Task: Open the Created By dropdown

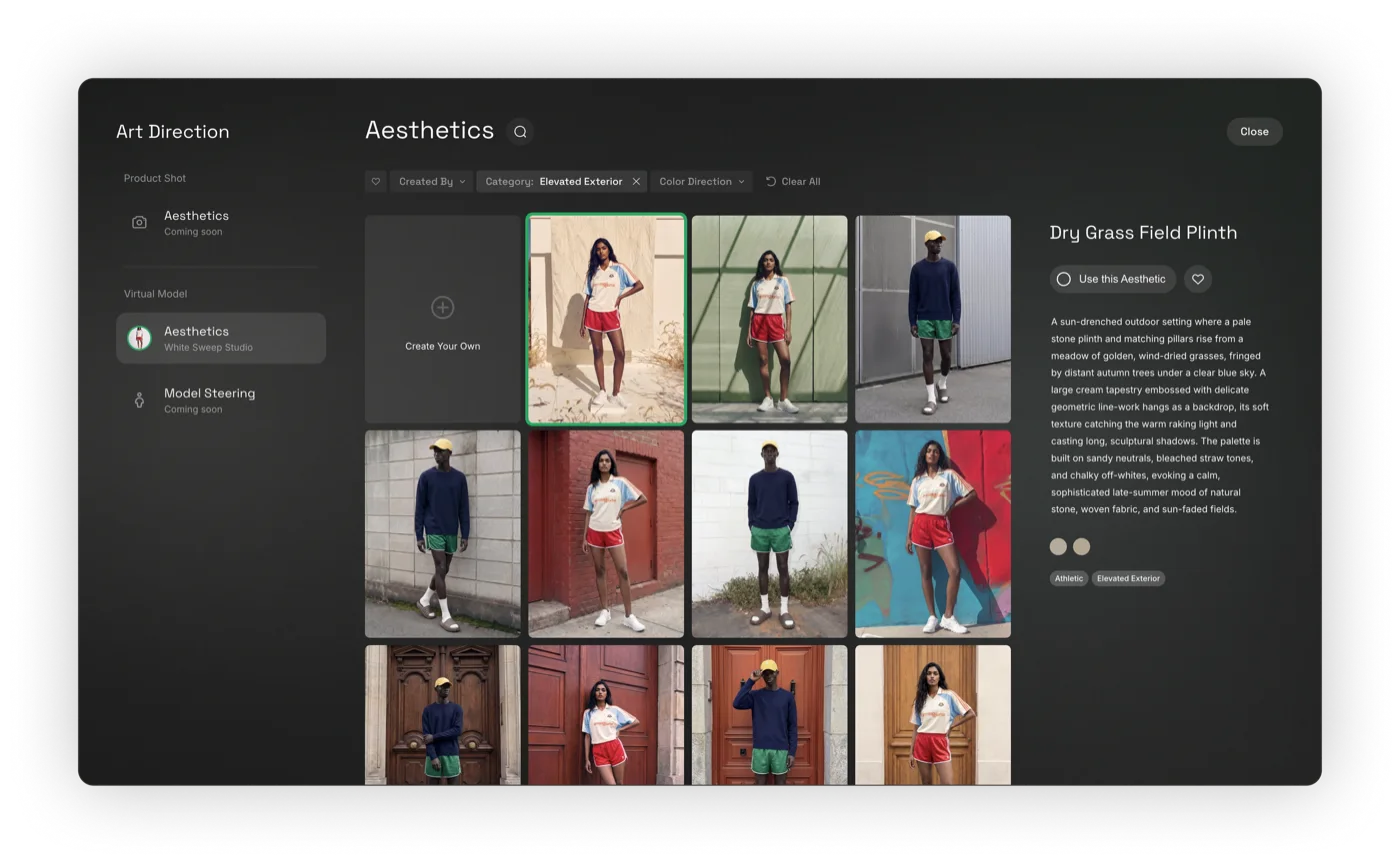Action: (432, 181)
